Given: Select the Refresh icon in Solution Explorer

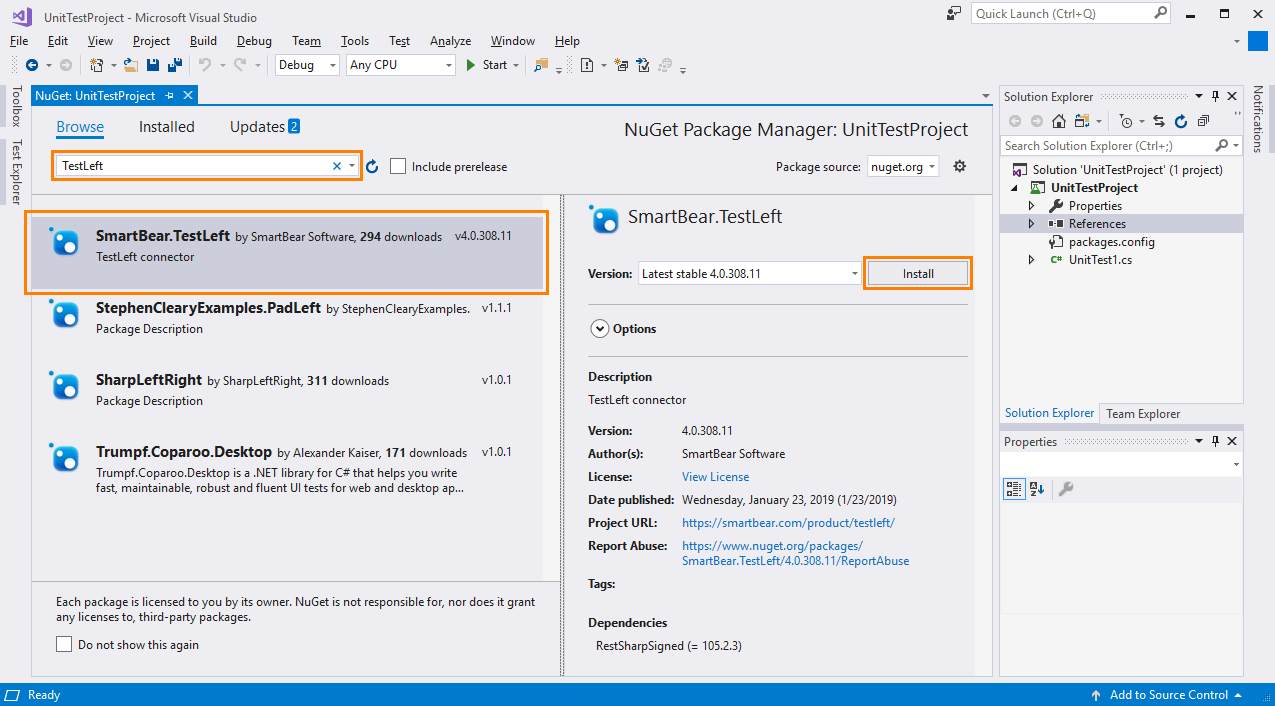Looking at the screenshot, I should click(x=1183, y=121).
